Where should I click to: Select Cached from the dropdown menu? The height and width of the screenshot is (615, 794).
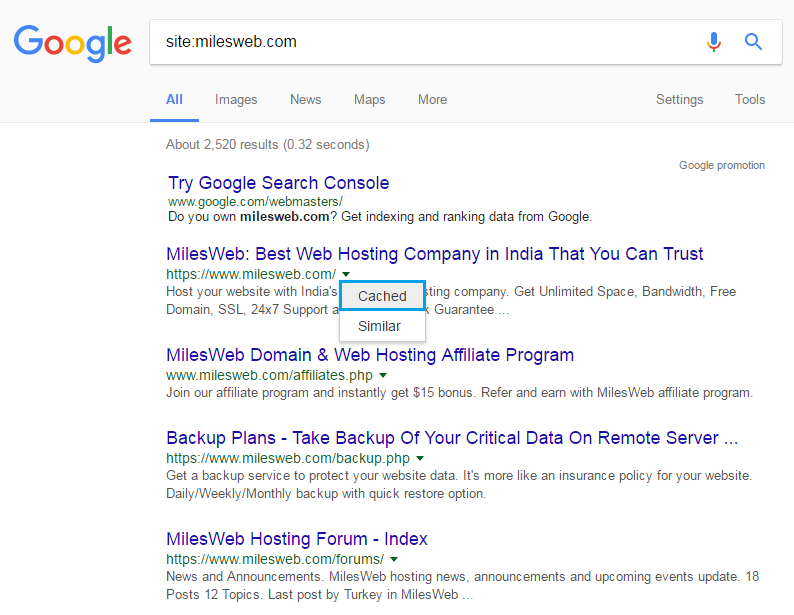(382, 296)
